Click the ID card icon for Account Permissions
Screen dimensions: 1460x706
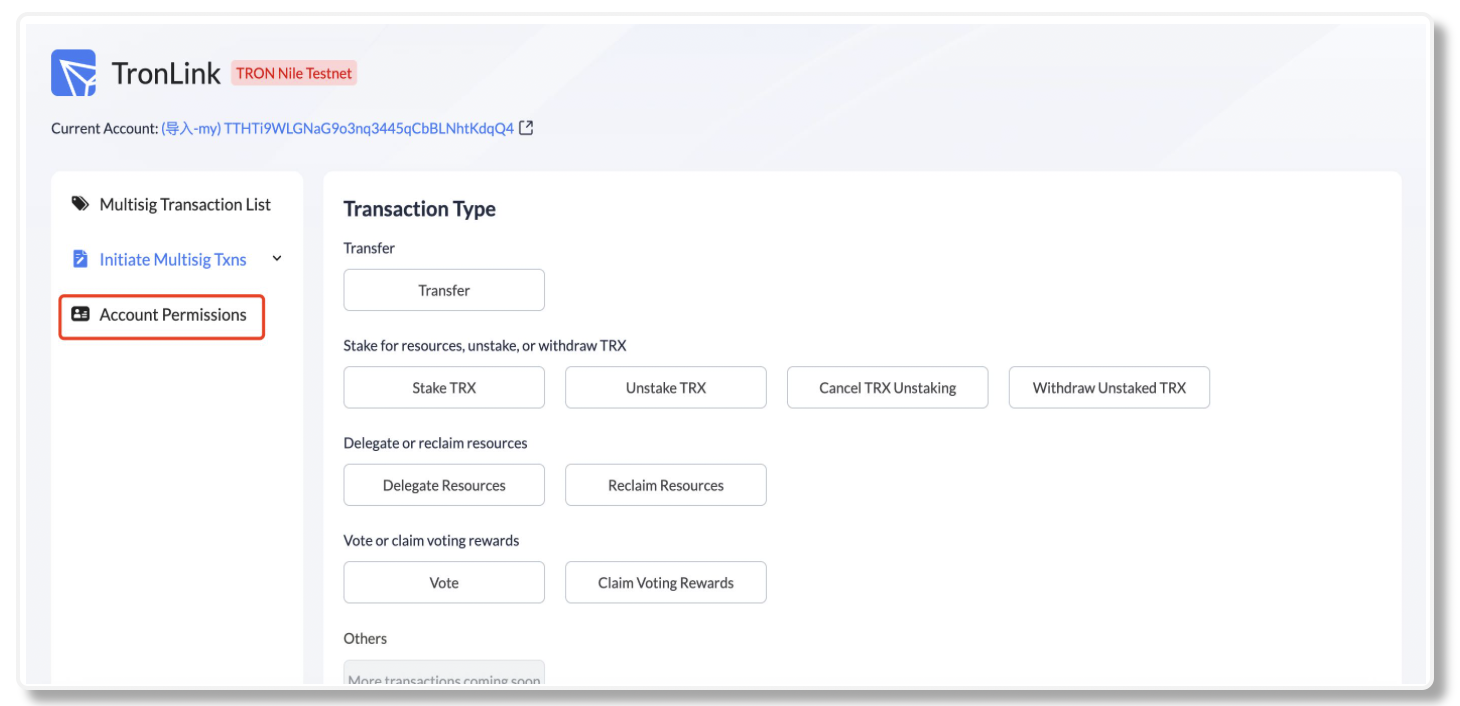81,314
